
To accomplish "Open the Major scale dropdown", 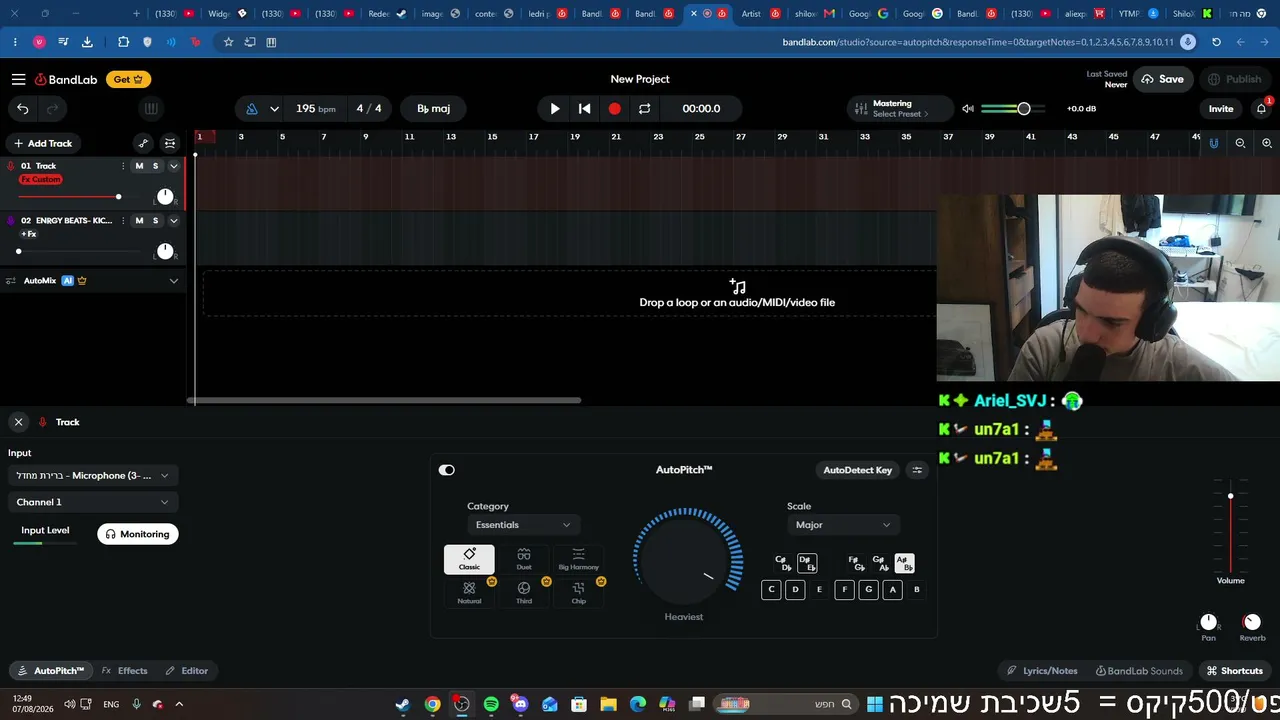I will coord(843,525).
